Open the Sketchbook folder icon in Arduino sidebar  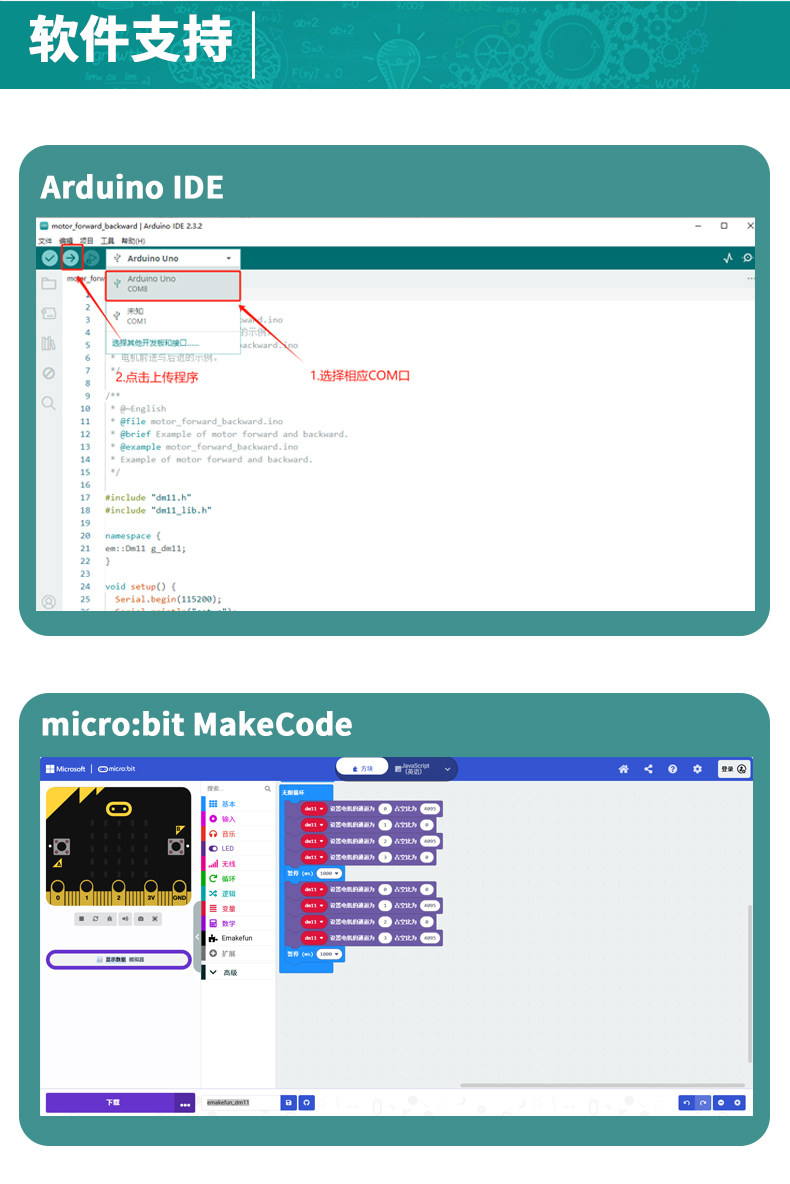pos(49,284)
